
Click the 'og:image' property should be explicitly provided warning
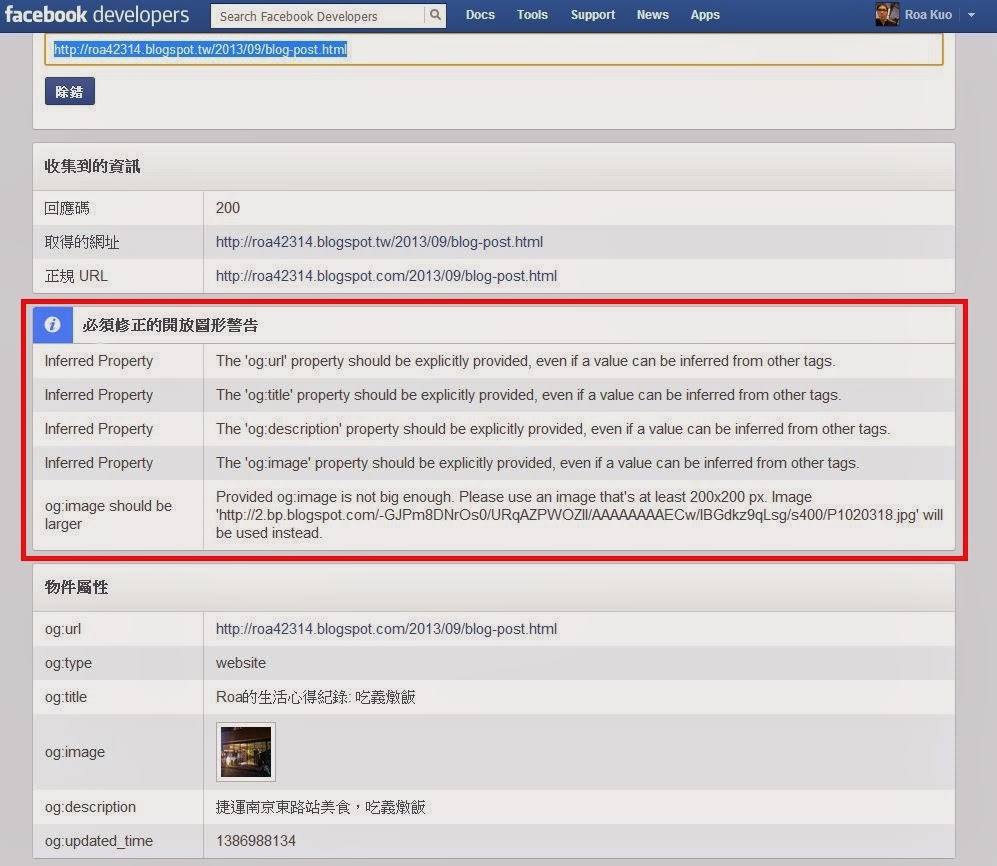pos(537,463)
